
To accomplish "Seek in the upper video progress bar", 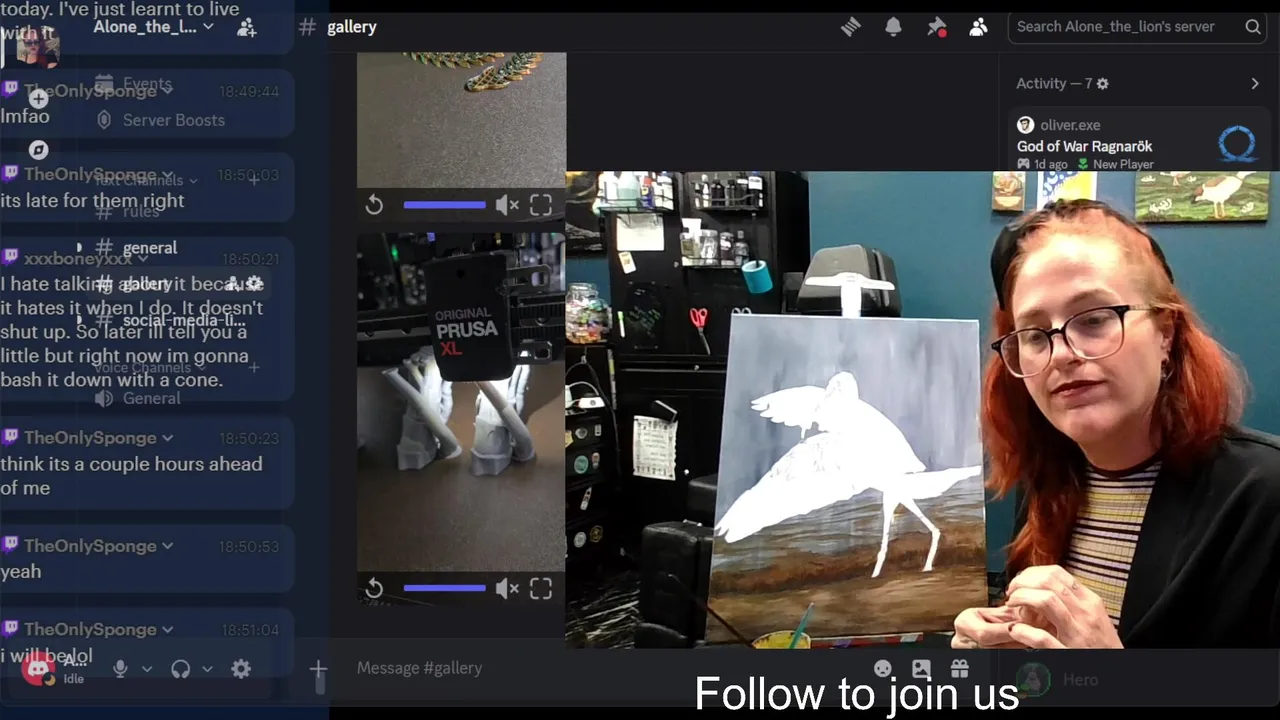I will pyautogui.click(x=444, y=205).
